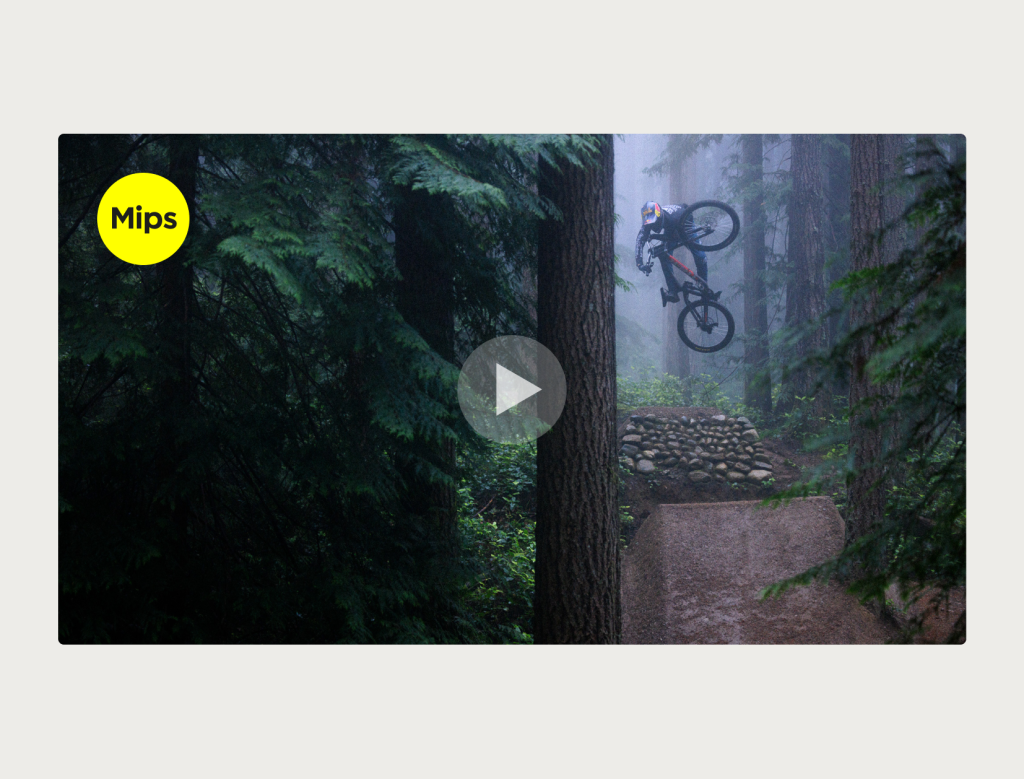Click the stacked river-rock wall
This screenshot has width=1024, height=779.
pos(696,449)
